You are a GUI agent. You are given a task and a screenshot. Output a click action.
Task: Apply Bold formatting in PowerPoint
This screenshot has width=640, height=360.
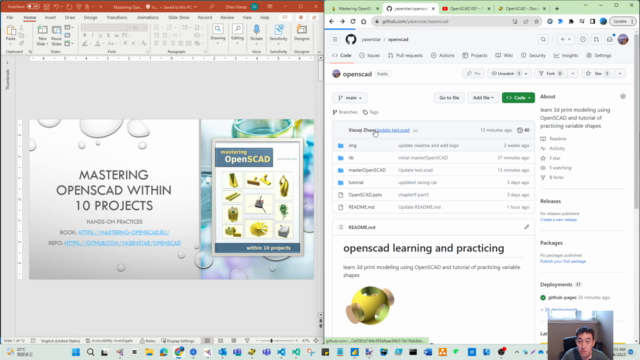(84, 36)
